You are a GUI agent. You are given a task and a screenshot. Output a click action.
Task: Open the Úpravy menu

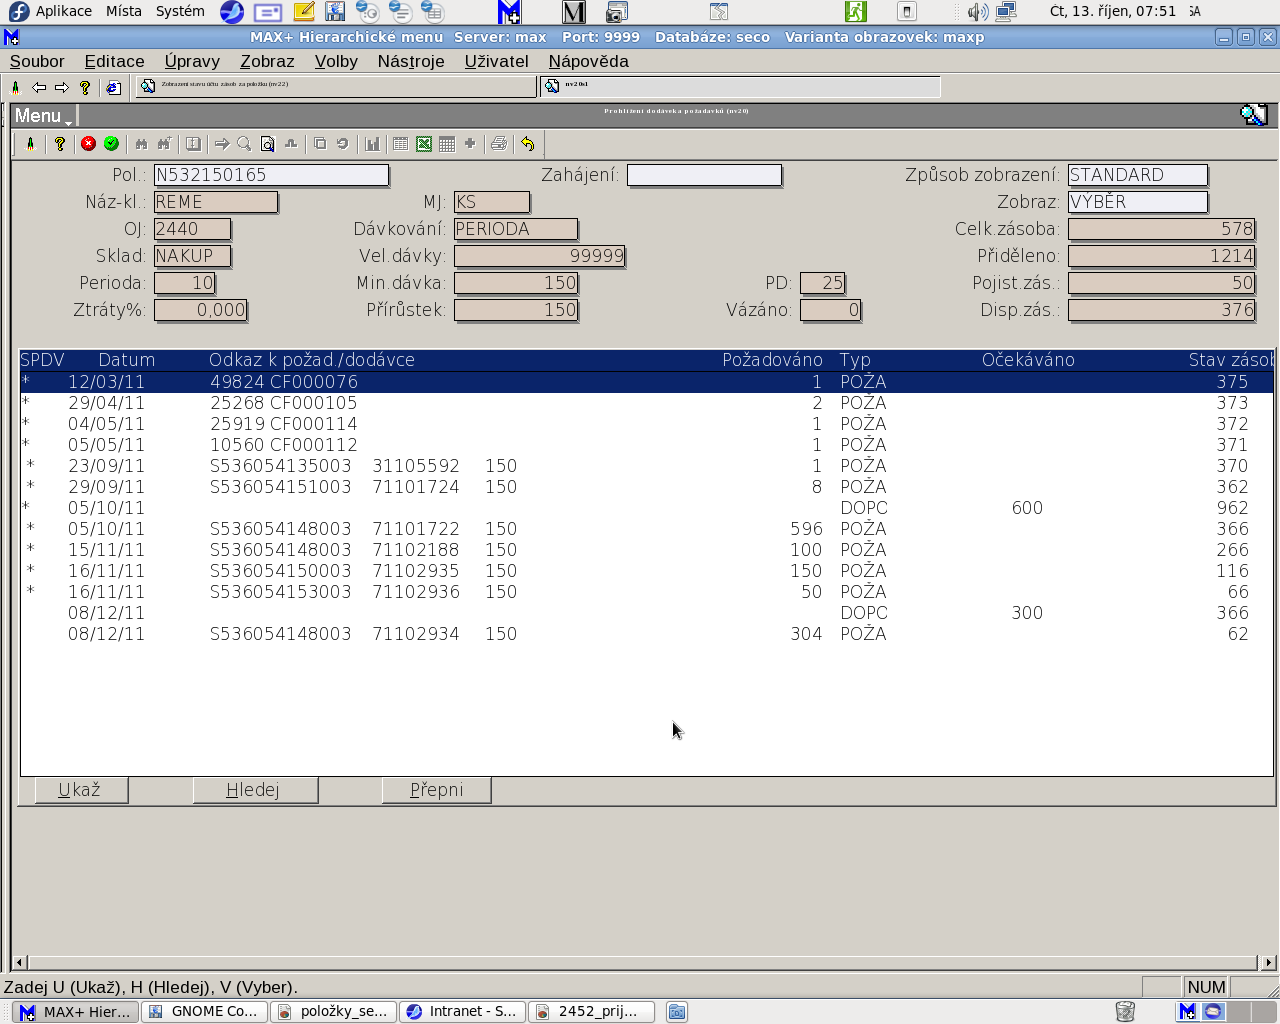pyautogui.click(x=192, y=61)
